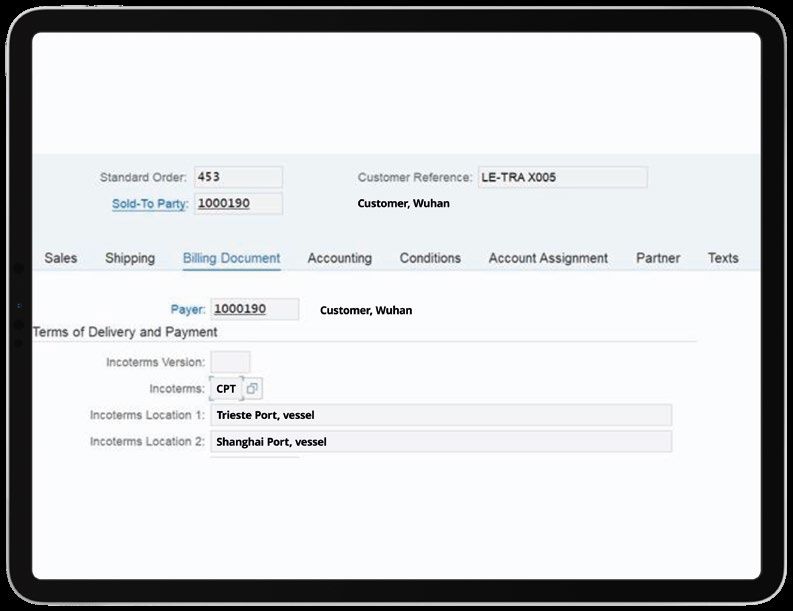Select Customer, Wuhan text beside Sold-To Party

[x=403, y=203]
